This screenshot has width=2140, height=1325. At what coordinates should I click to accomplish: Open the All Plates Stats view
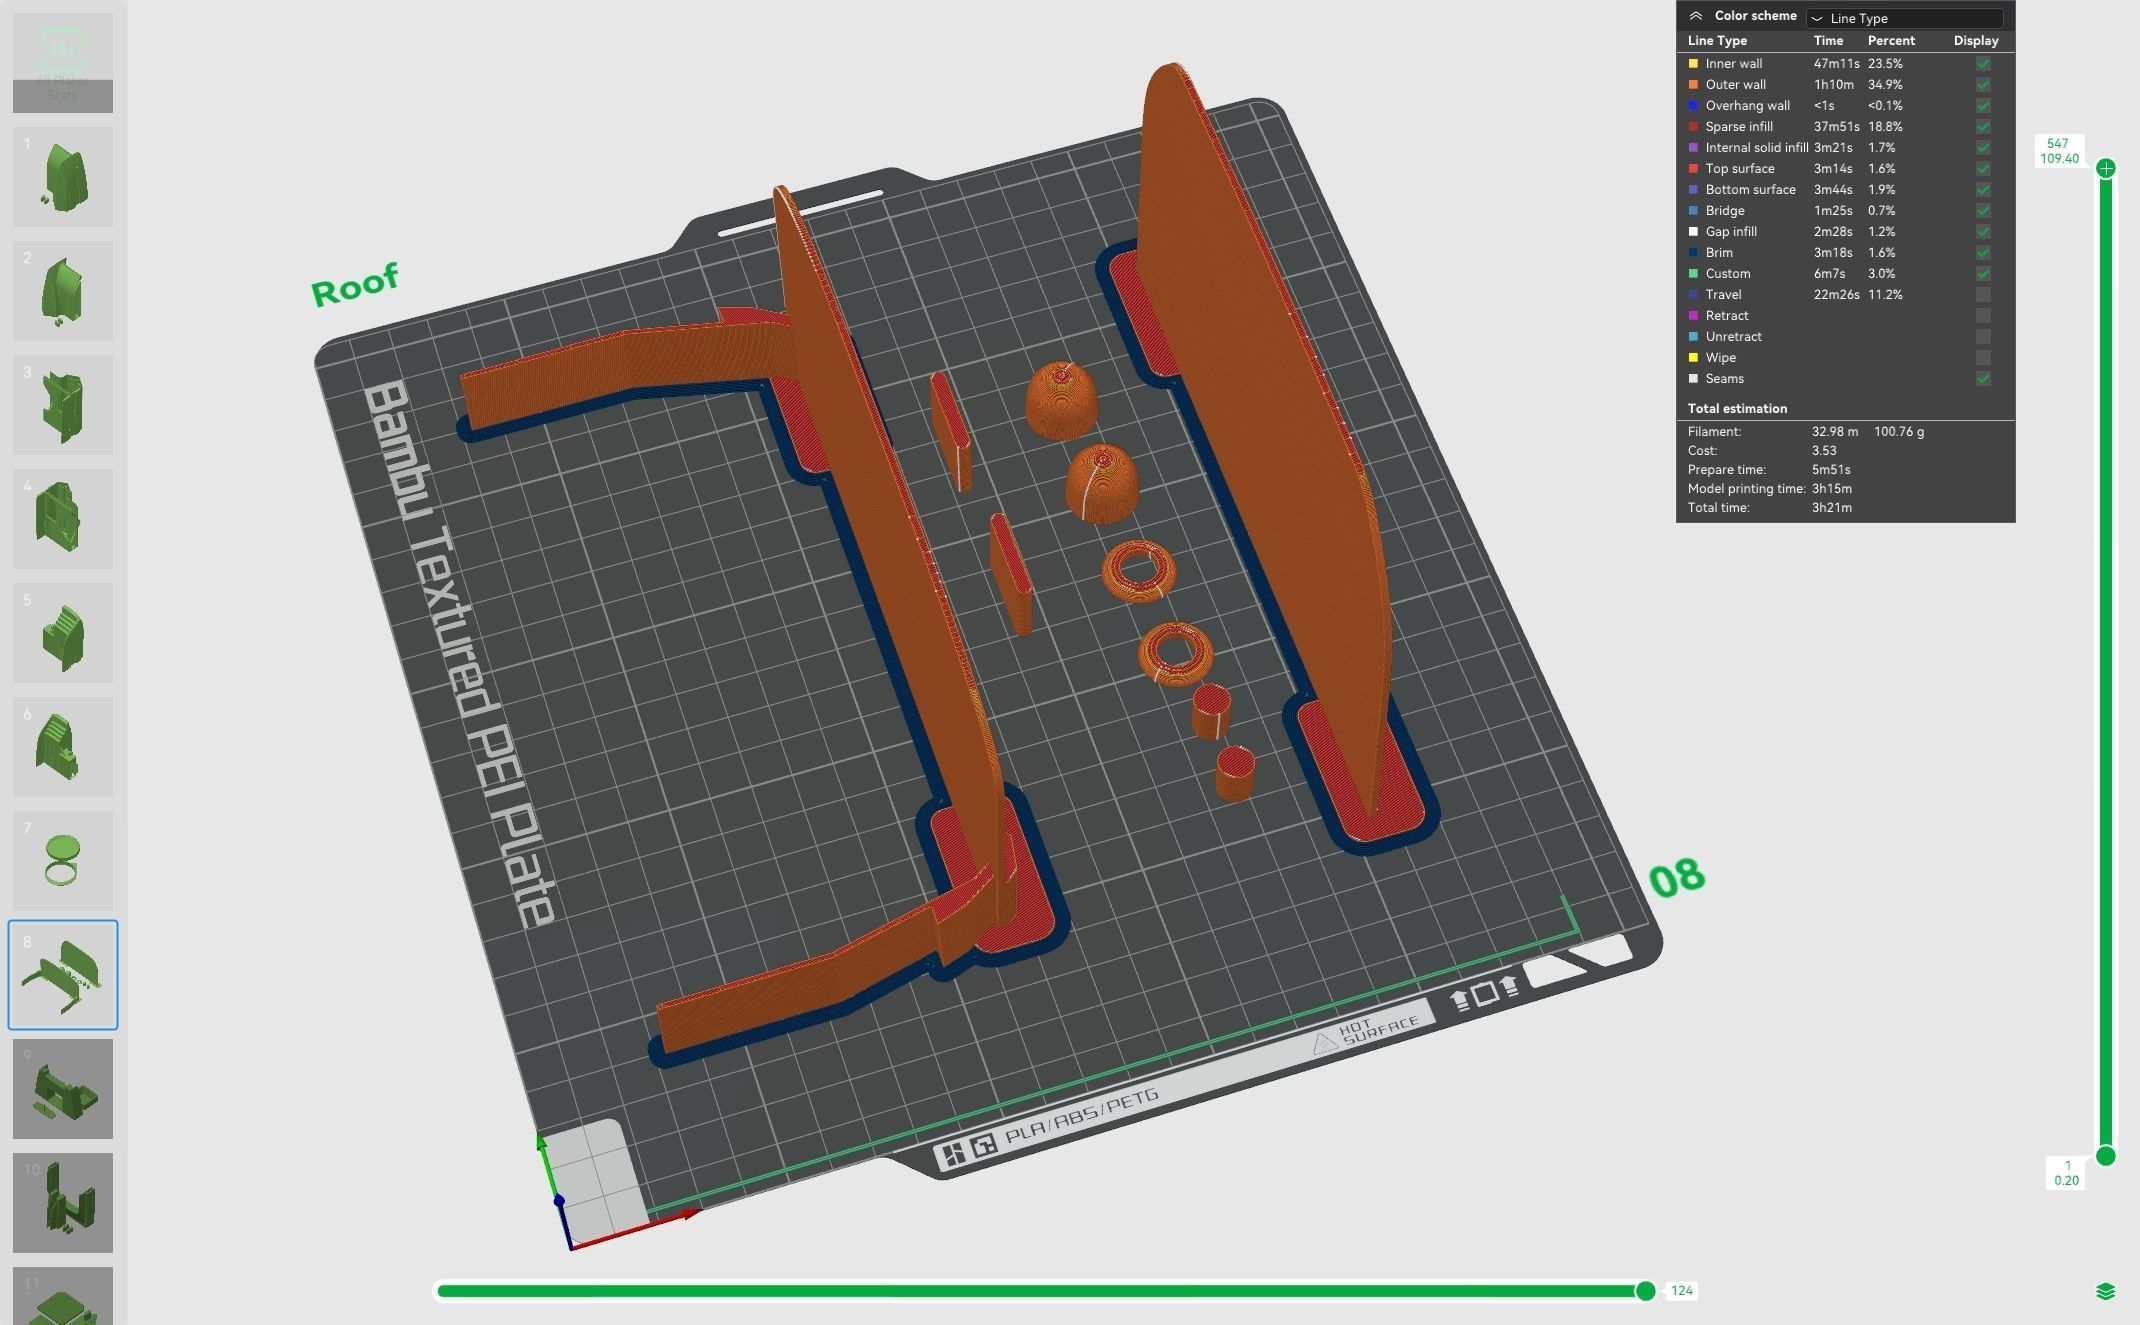(62, 62)
